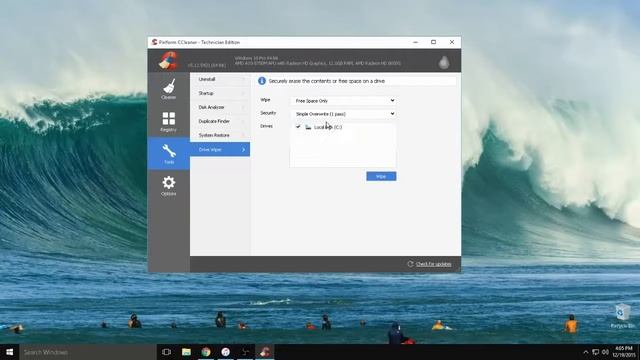Open the Startup tool tab
The width and height of the screenshot is (640, 360).
pos(220,93)
